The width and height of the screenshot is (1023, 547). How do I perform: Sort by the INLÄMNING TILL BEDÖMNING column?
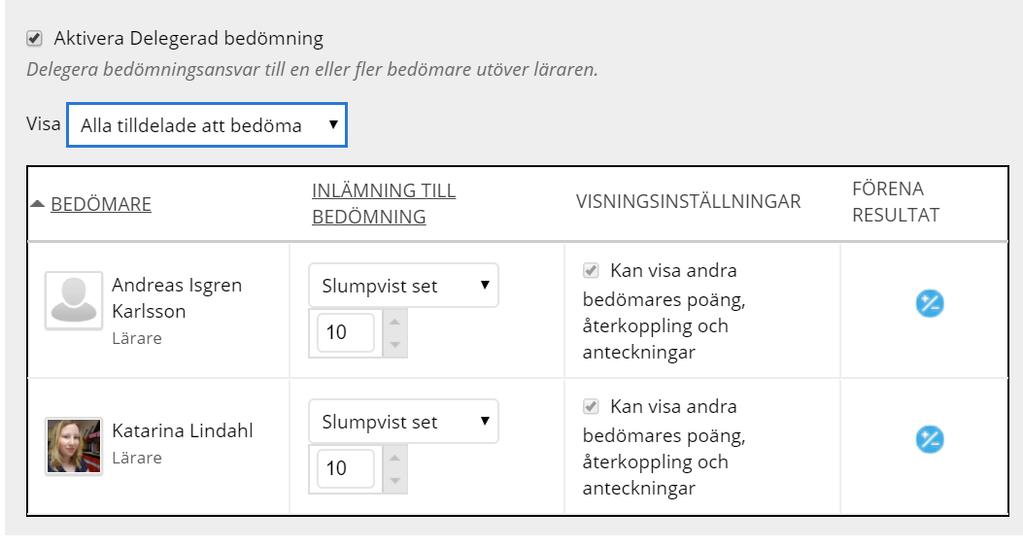coord(384,203)
